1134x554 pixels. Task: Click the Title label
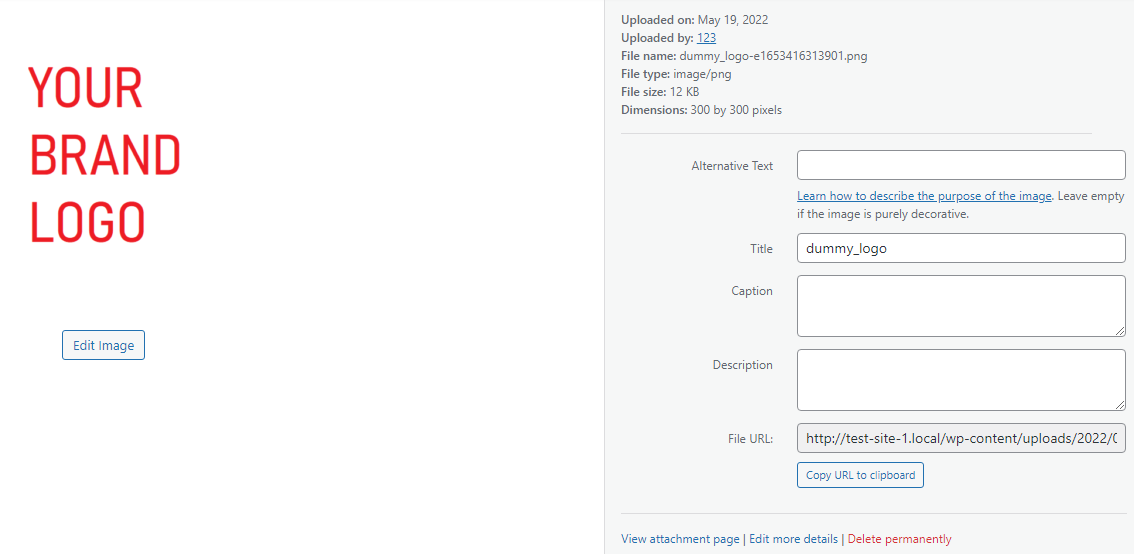tap(762, 249)
